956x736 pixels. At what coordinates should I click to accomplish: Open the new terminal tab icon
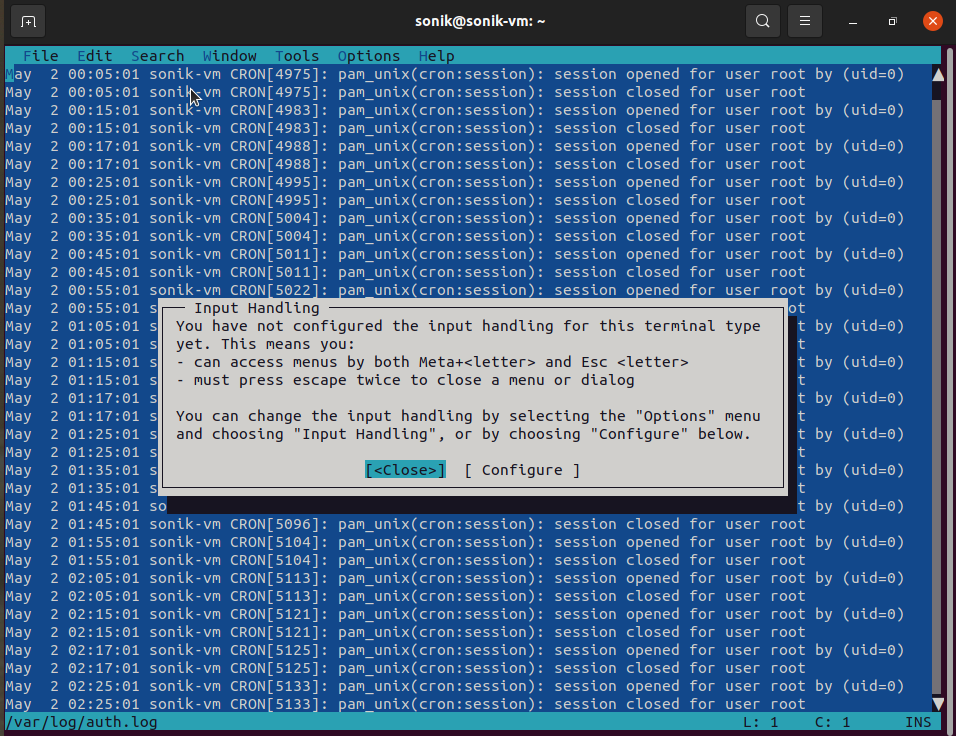click(28, 21)
